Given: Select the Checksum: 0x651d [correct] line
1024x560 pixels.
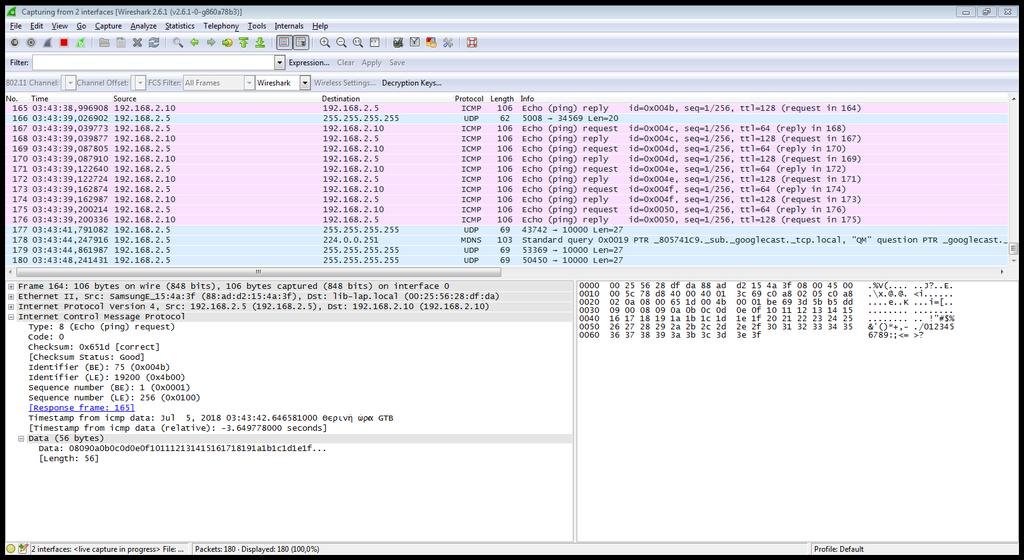Looking at the screenshot, I should 94,347.
